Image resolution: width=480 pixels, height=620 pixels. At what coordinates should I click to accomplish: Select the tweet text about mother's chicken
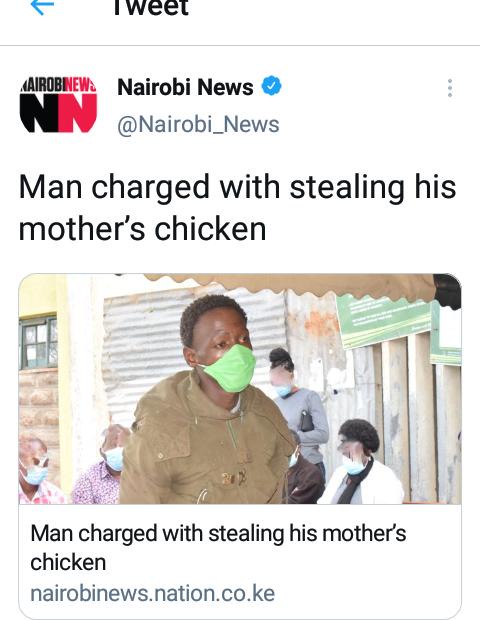[x=237, y=208]
